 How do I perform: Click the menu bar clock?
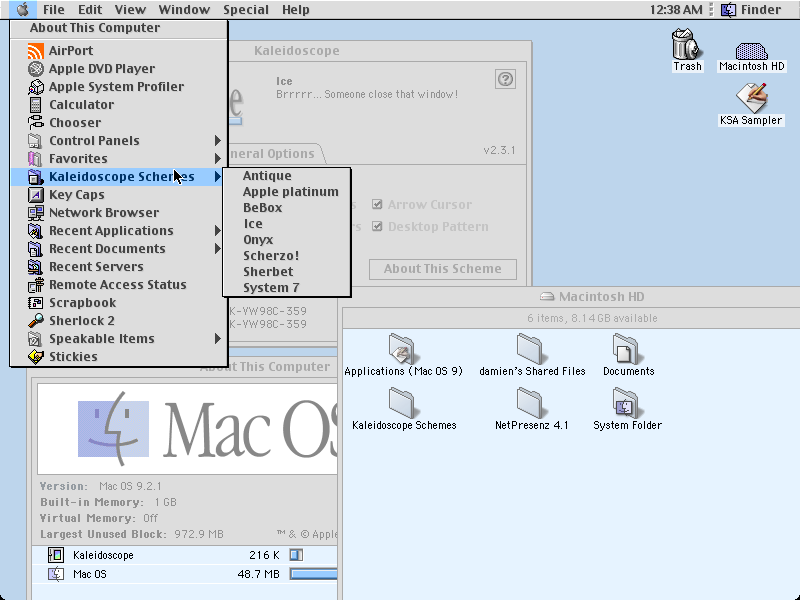(x=676, y=10)
